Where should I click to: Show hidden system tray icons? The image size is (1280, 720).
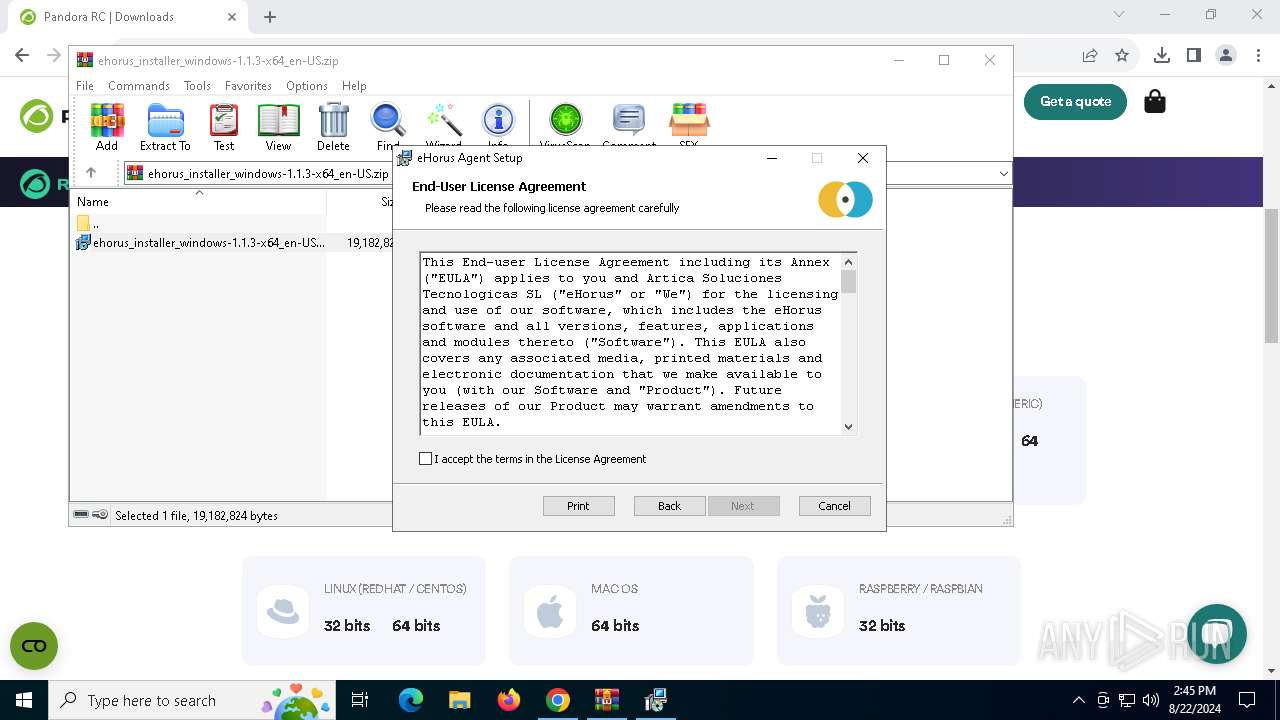pyautogui.click(x=1078, y=700)
